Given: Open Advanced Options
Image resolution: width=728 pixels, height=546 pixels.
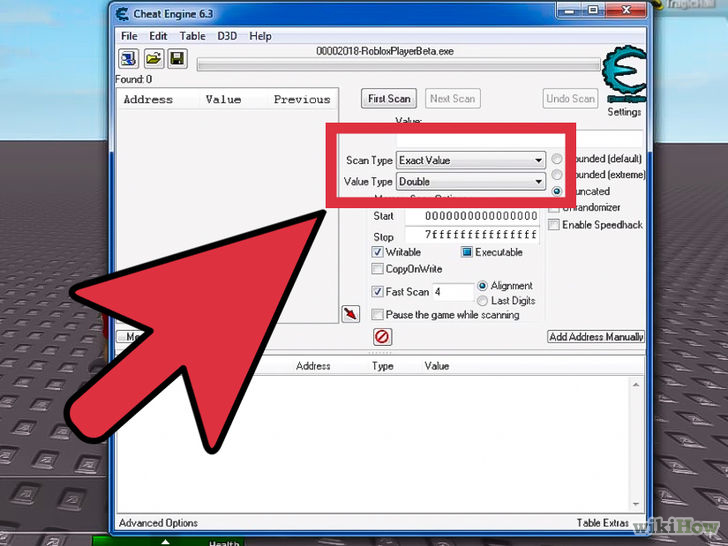Looking at the screenshot, I should click(158, 523).
